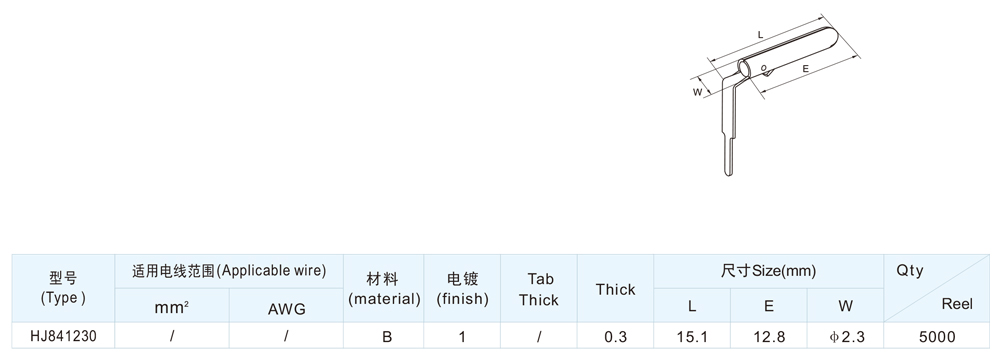Select the reel quantity 5000
The width and height of the screenshot is (1000, 360).
(x=937, y=336)
